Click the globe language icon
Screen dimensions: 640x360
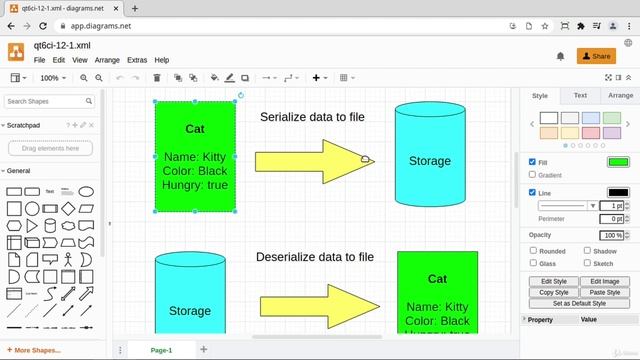pos(628,43)
